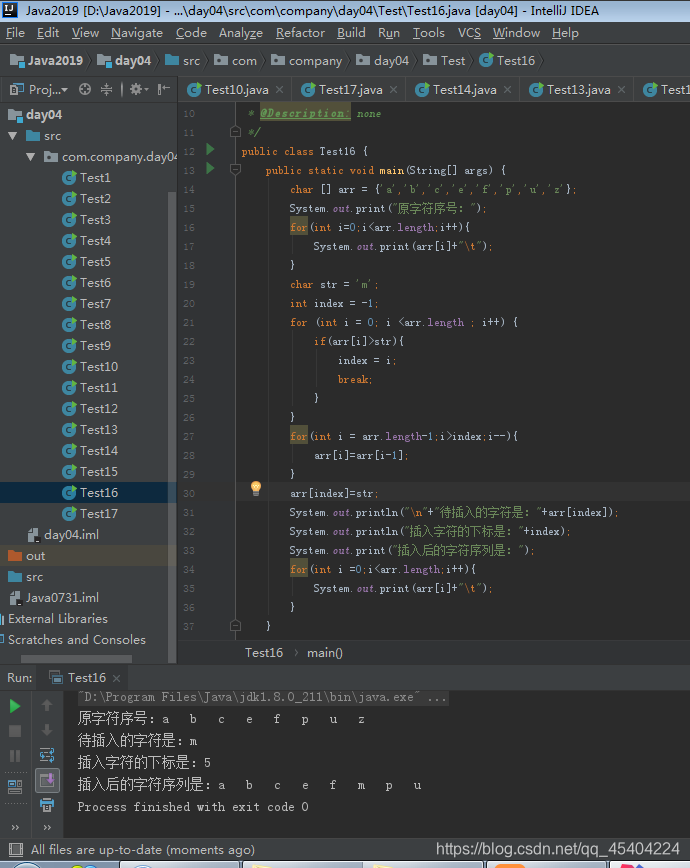Click the Print console output icon

pos(47,805)
